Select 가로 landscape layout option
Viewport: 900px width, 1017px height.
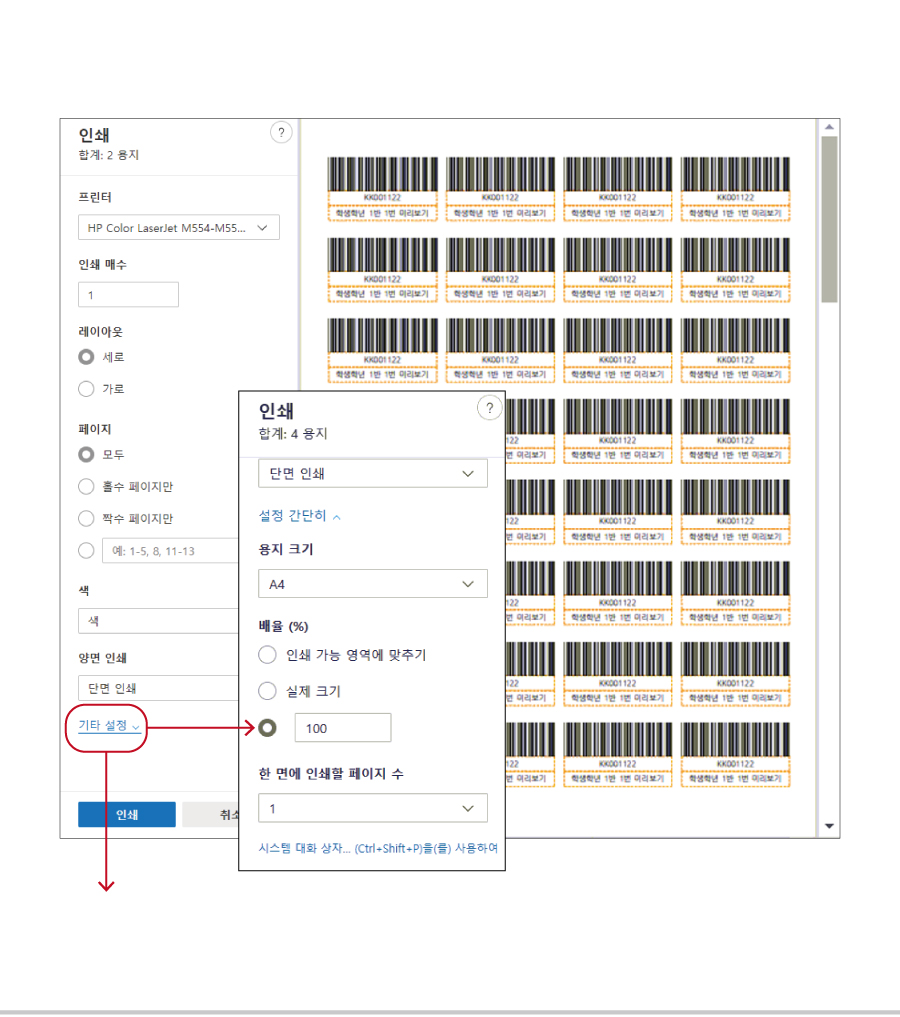click(x=86, y=389)
